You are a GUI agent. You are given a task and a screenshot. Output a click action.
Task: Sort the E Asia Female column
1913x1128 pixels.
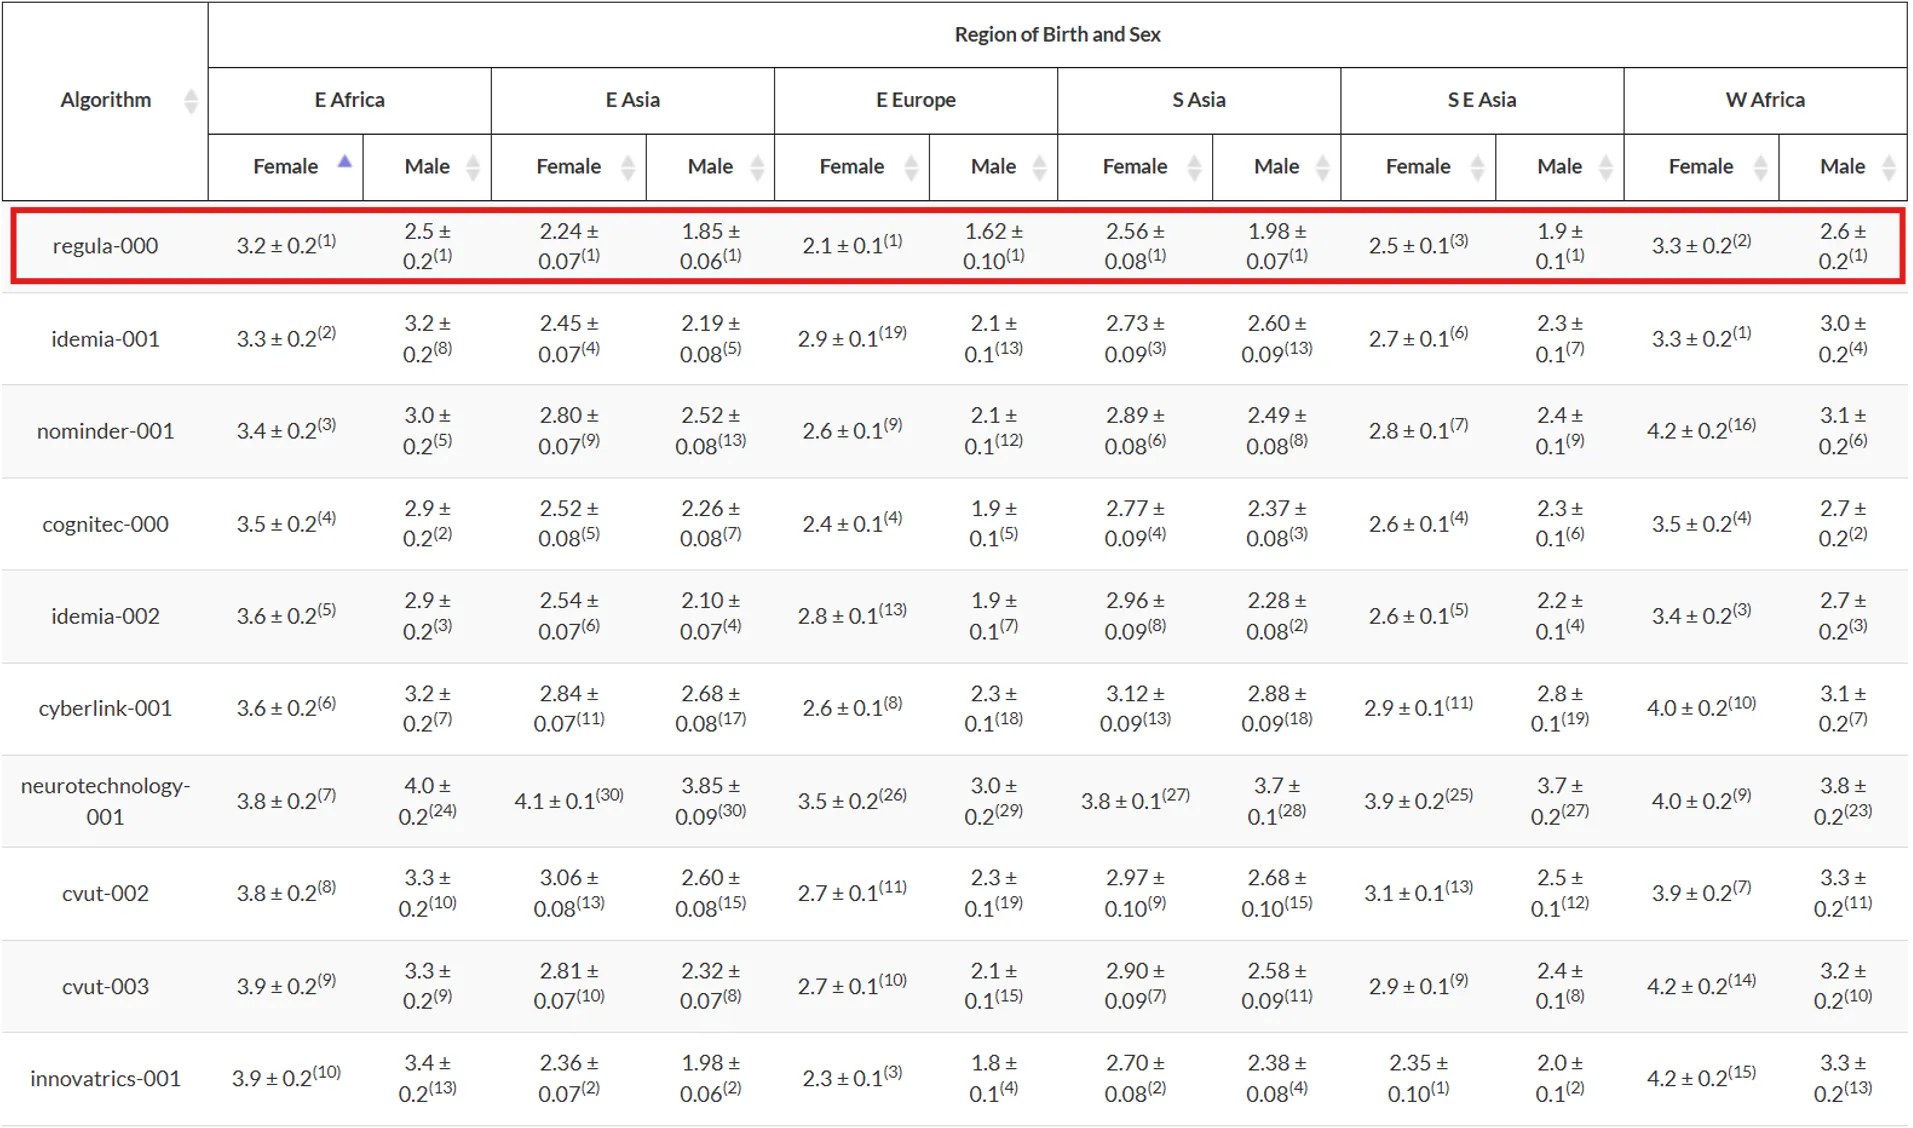[628, 167]
